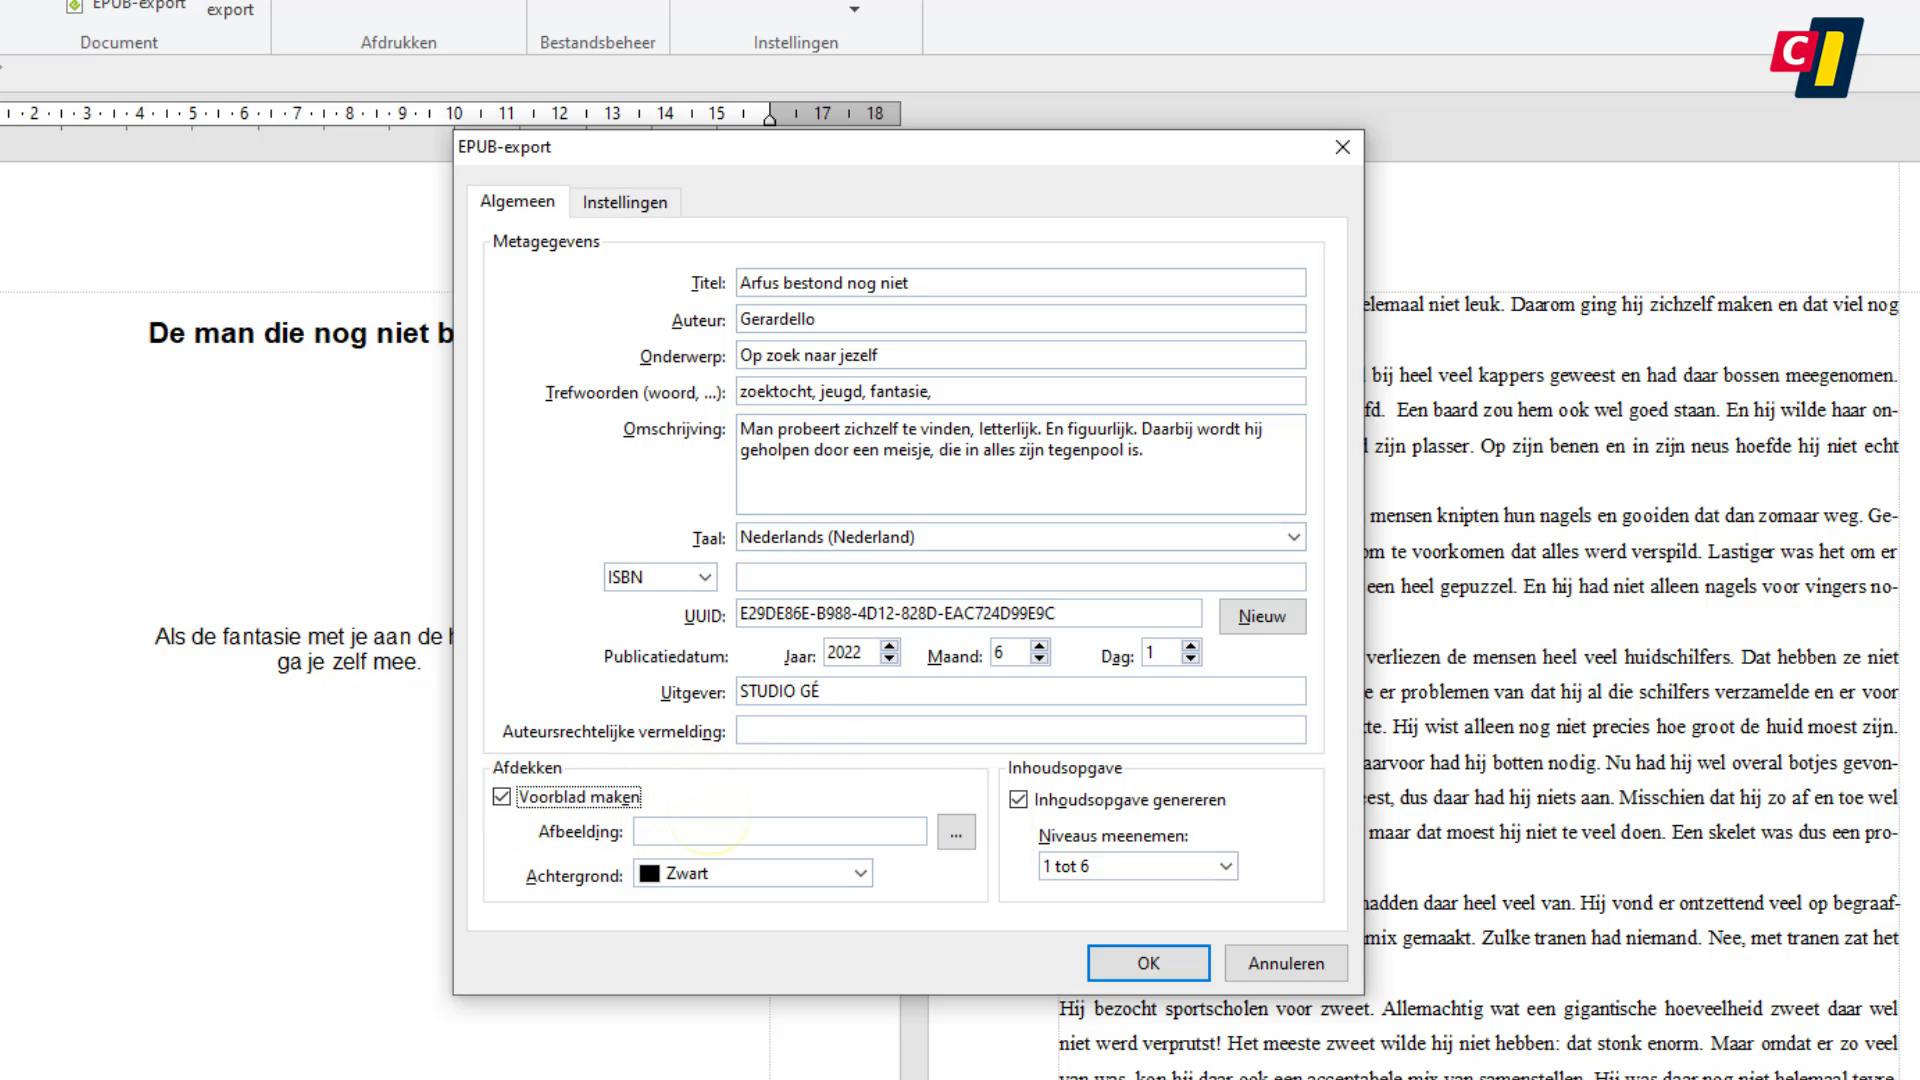Switch to the Instellingen tab
Viewport: 1920px width, 1080px height.
pos(624,202)
